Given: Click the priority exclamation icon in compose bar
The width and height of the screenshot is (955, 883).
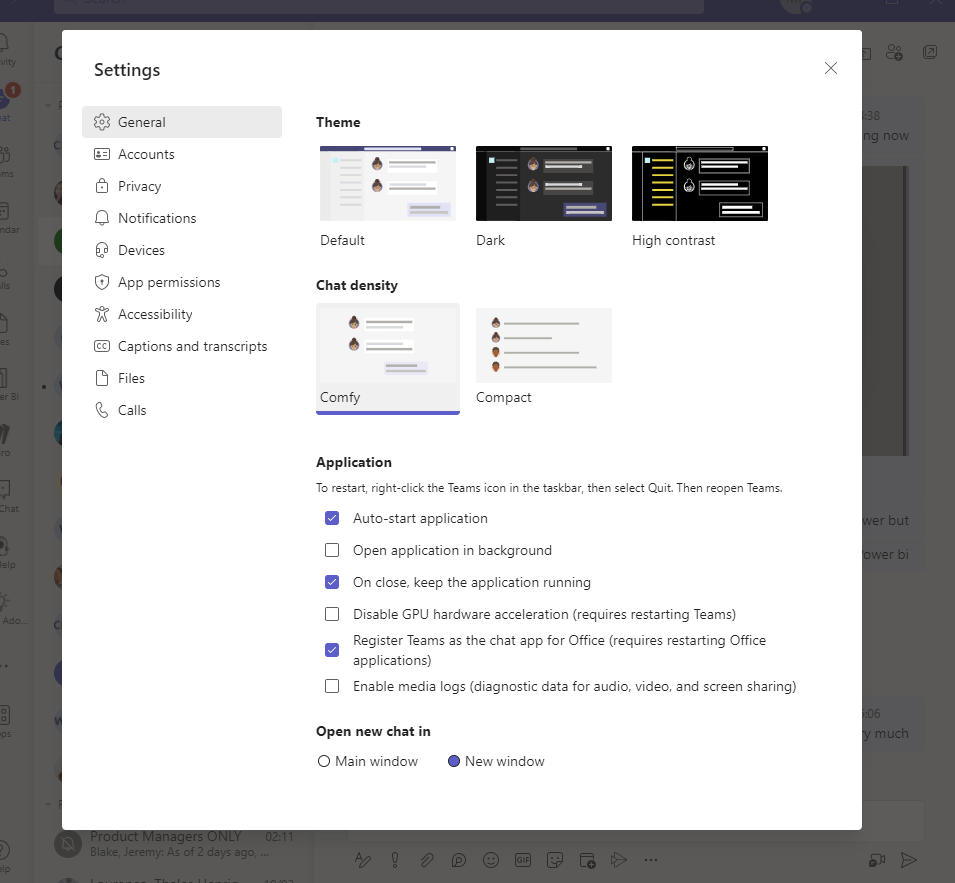Looking at the screenshot, I should tap(395, 860).
